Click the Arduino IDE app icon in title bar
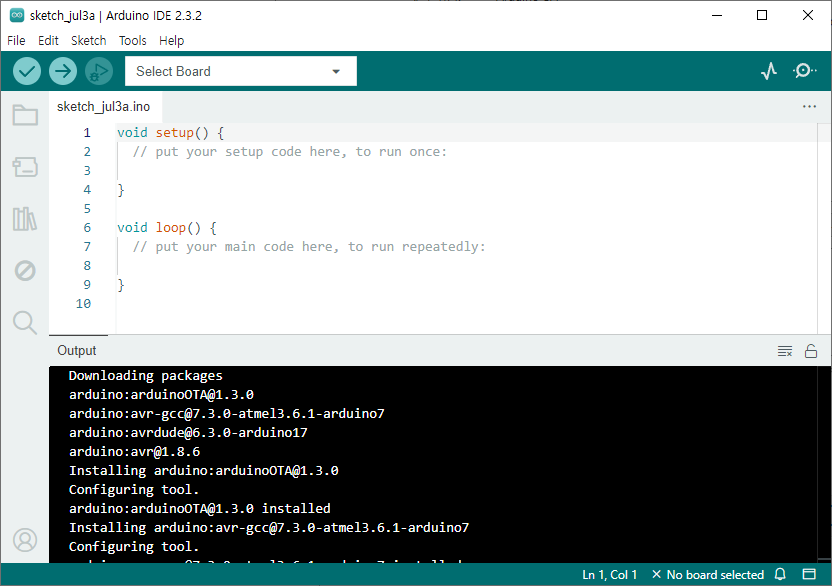 pos(17,15)
